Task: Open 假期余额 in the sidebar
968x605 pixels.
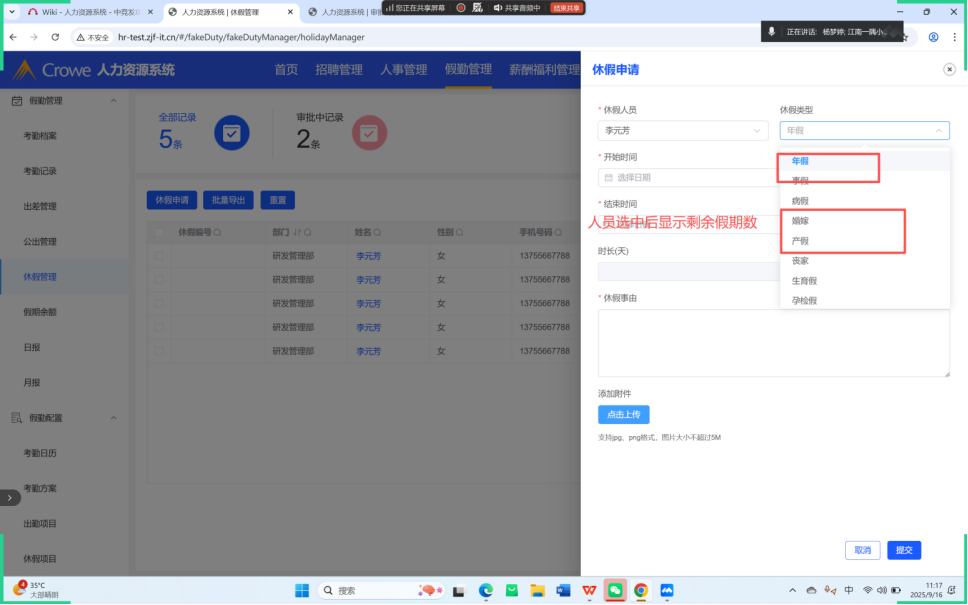Action: [40, 312]
